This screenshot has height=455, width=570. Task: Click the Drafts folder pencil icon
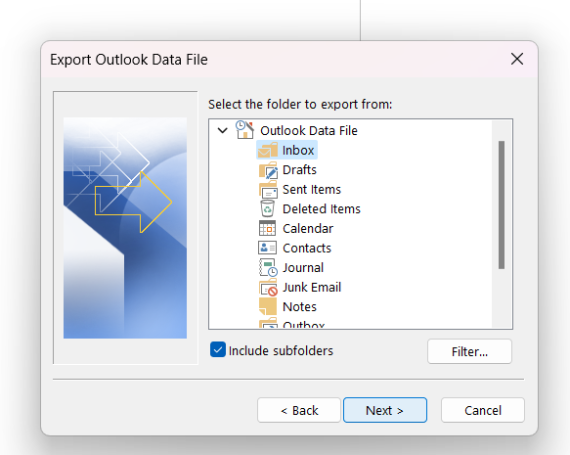268,170
